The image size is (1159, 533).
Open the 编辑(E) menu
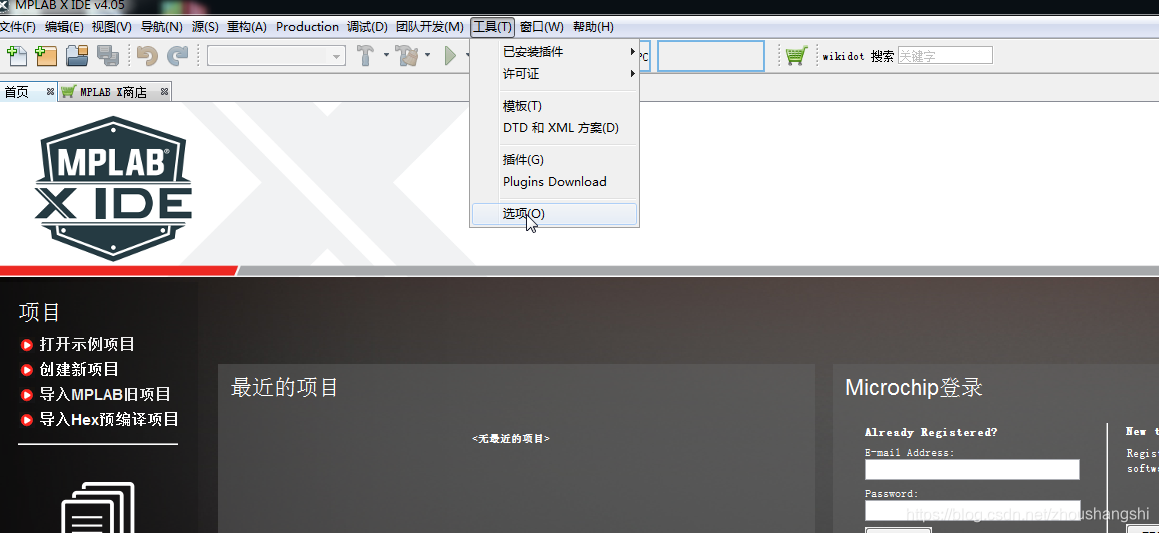(64, 27)
